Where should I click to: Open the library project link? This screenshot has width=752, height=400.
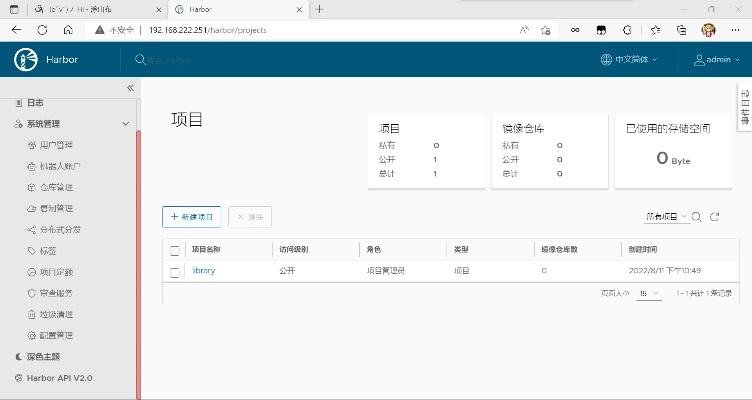(x=203, y=270)
